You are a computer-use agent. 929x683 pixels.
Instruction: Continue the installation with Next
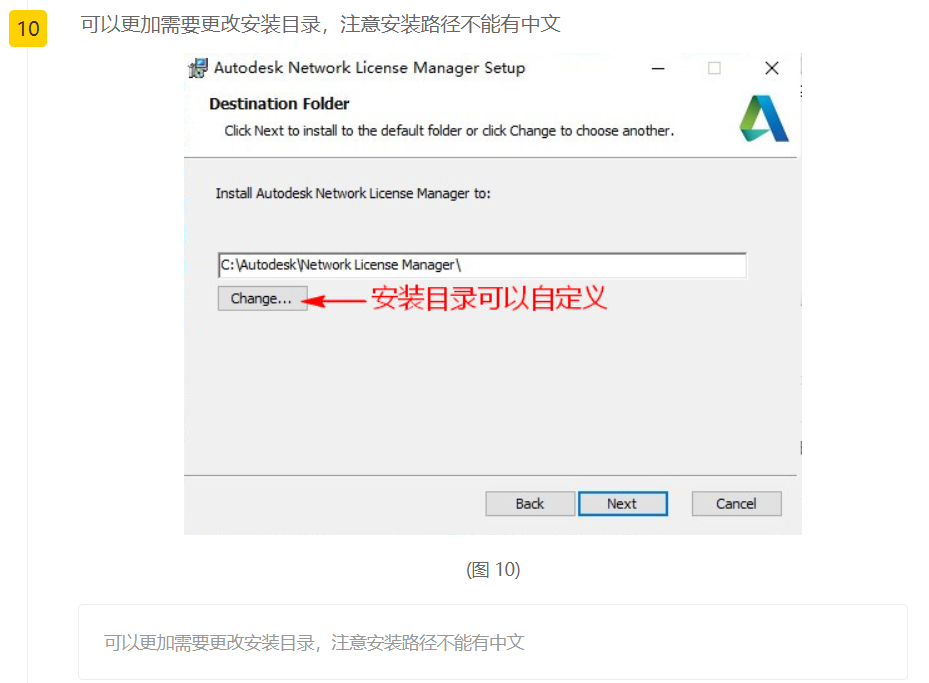click(x=623, y=504)
